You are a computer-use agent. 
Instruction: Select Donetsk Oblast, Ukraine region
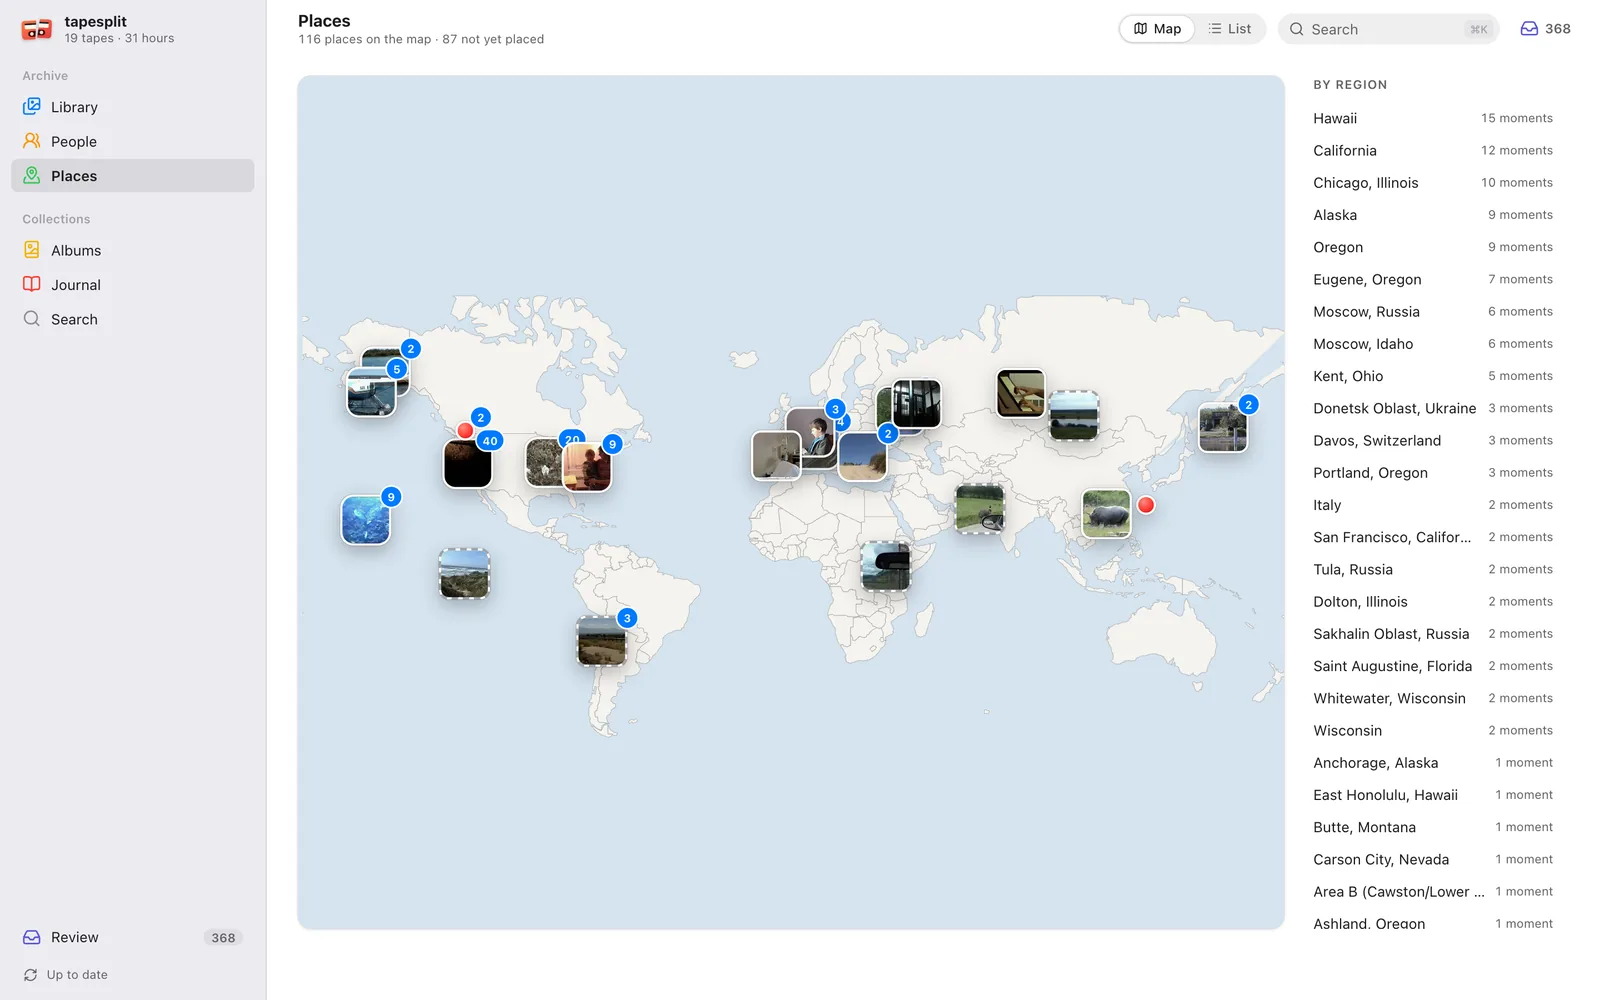click(1433, 408)
